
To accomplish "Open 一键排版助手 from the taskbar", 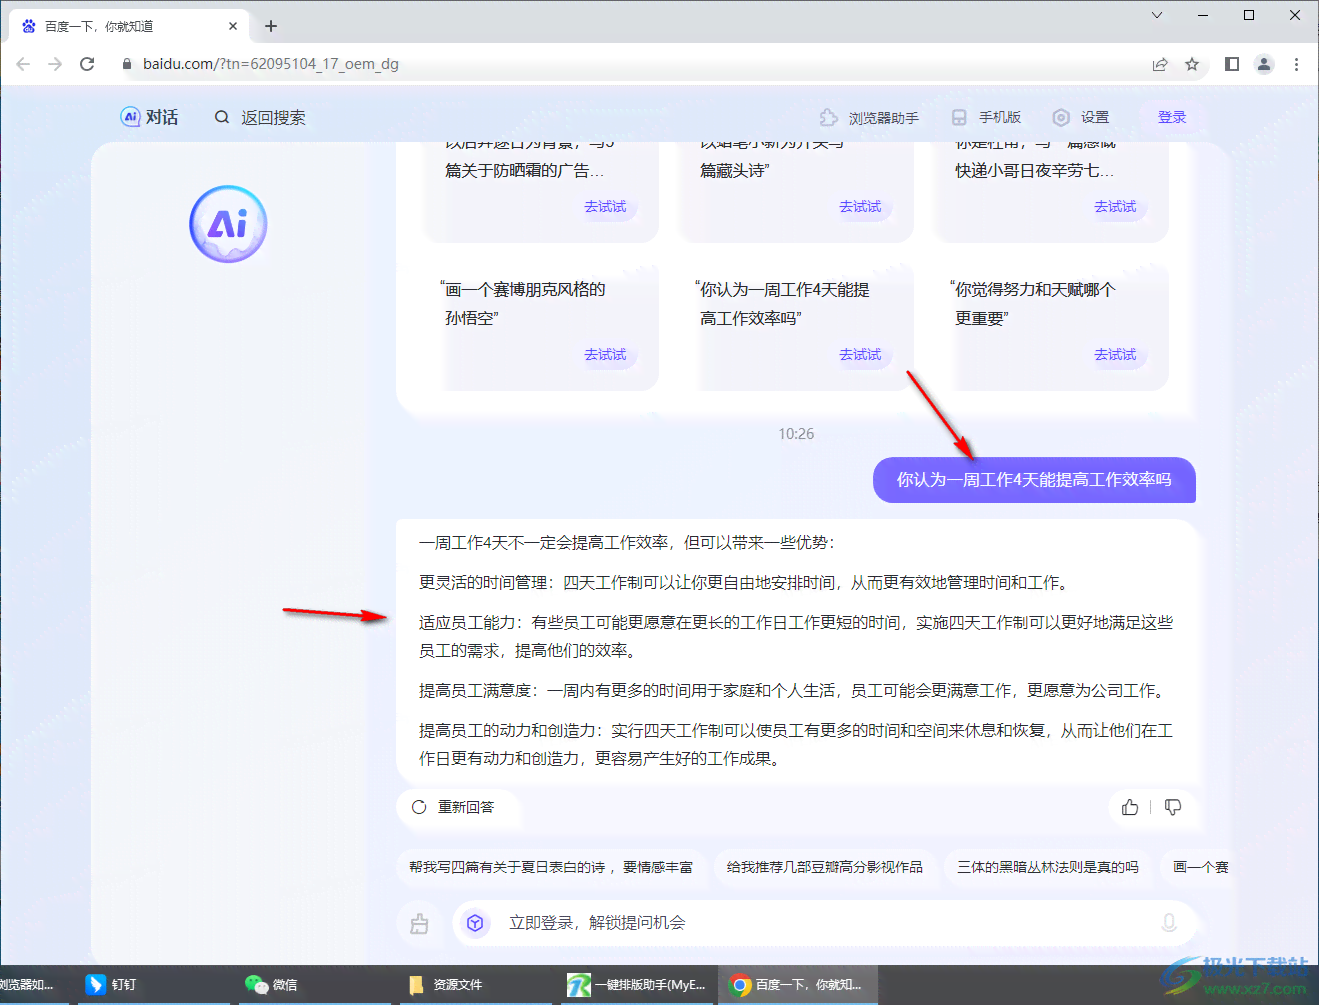I will point(637,985).
